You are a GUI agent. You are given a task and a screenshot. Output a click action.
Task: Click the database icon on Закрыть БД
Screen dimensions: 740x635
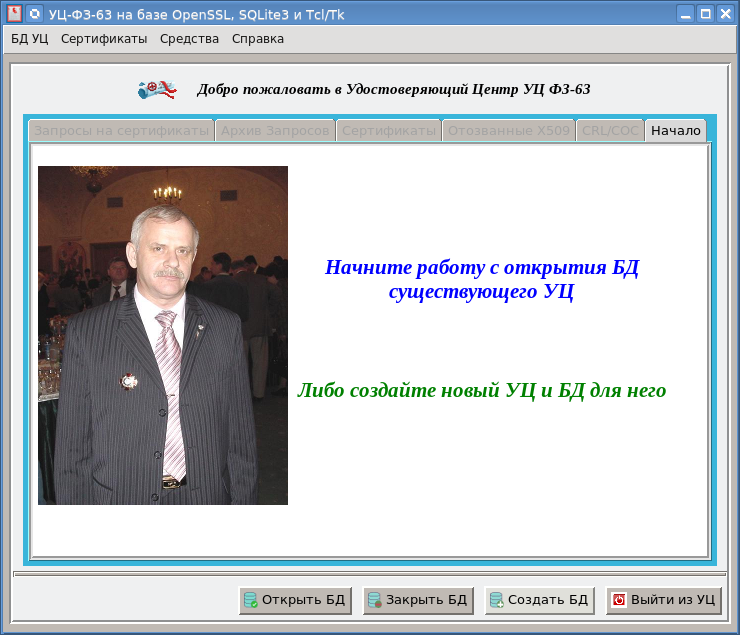point(375,600)
